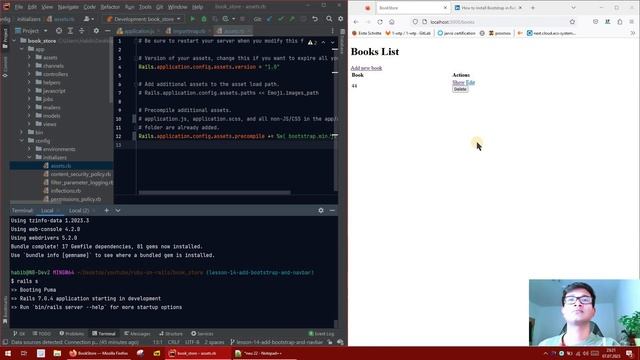The image size is (640, 360).
Task: Click the Firefox address bar localhost URL
Action: pos(452,22)
